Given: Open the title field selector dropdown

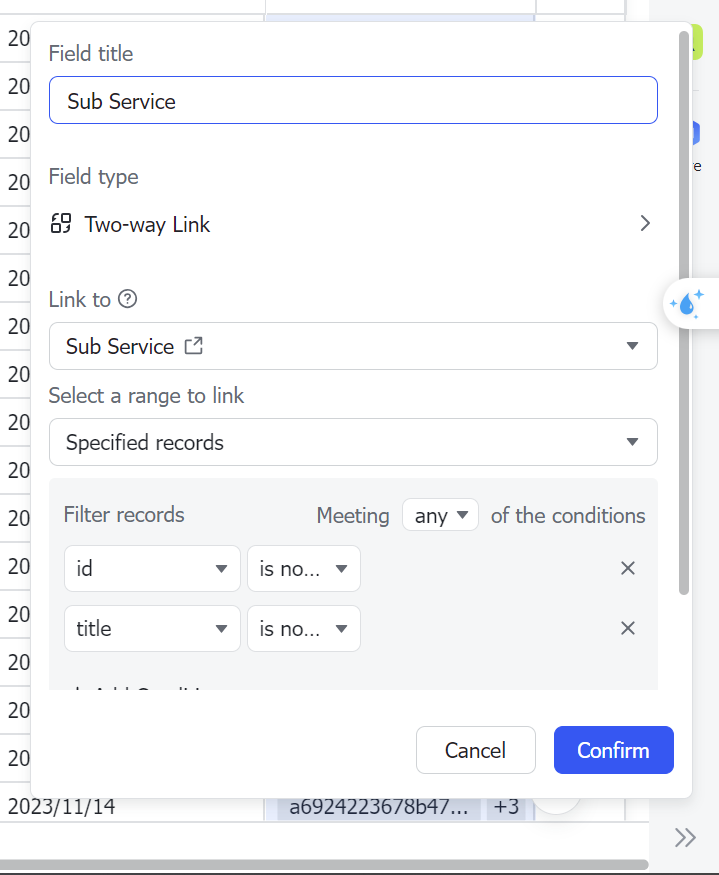Looking at the screenshot, I should coord(152,629).
